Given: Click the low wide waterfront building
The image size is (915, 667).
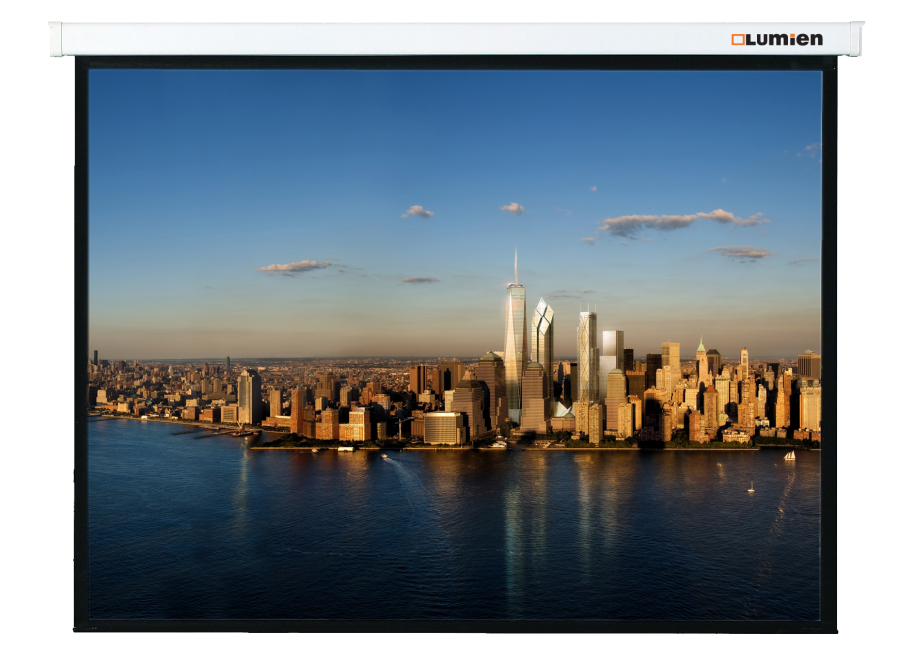Looking at the screenshot, I should point(444,428).
